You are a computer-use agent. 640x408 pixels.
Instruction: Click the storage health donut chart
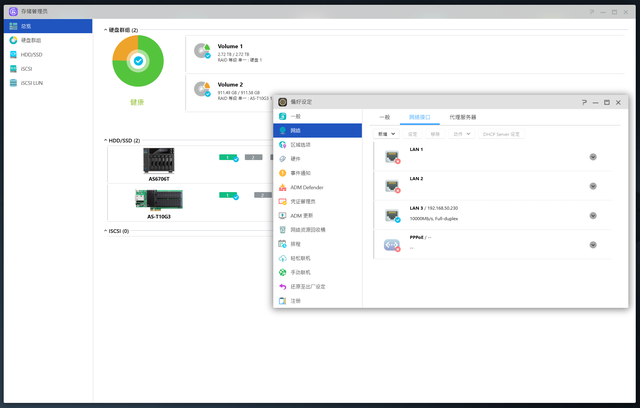coord(138,61)
